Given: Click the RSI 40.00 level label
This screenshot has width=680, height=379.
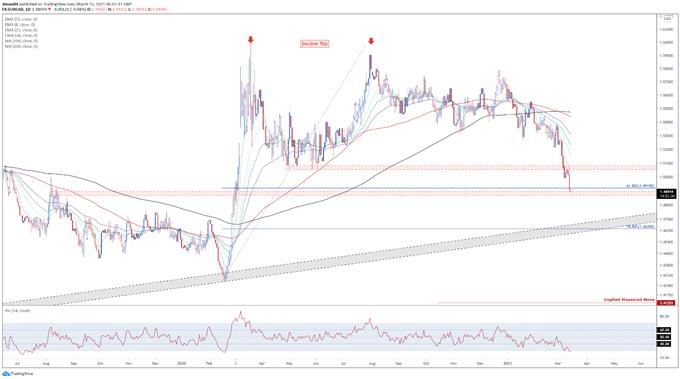Looking at the screenshot, I should click(664, 344).
